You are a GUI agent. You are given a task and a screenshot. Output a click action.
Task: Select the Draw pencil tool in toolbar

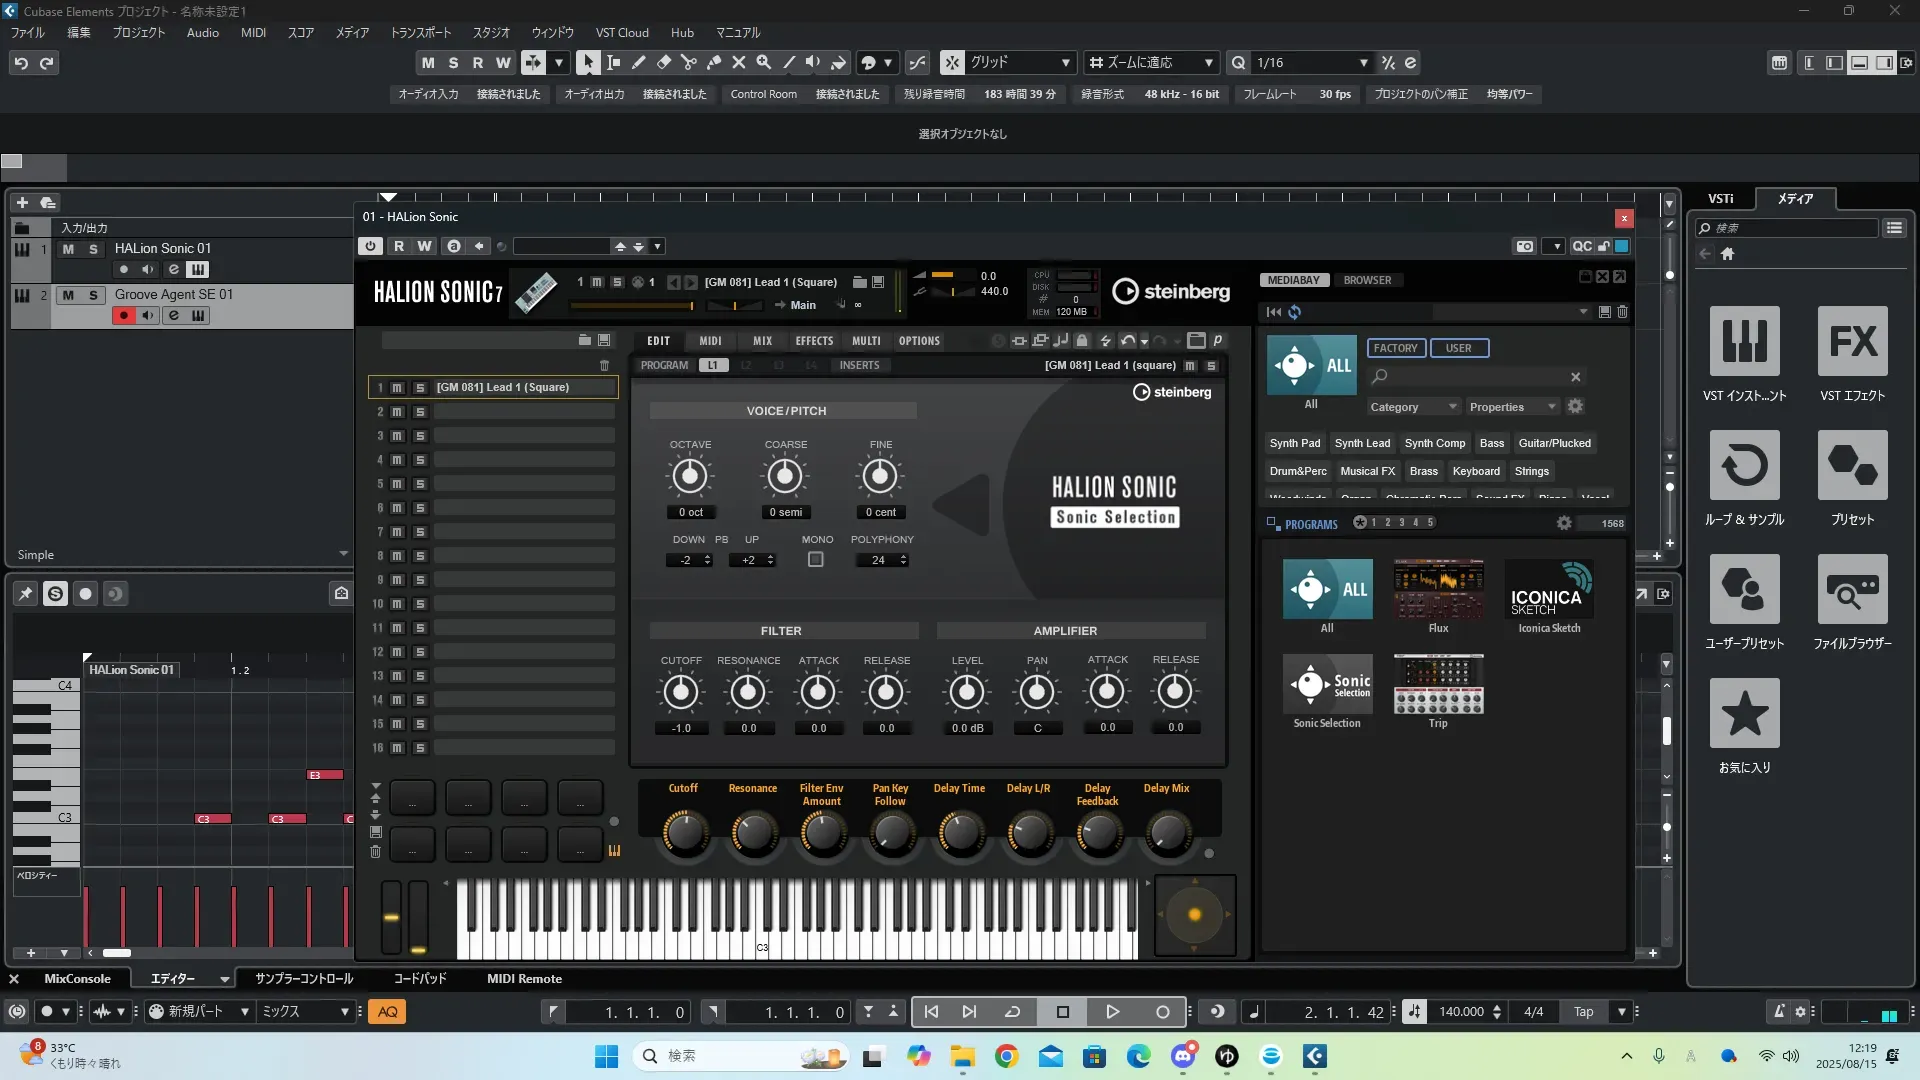click(x=638, y=62)
